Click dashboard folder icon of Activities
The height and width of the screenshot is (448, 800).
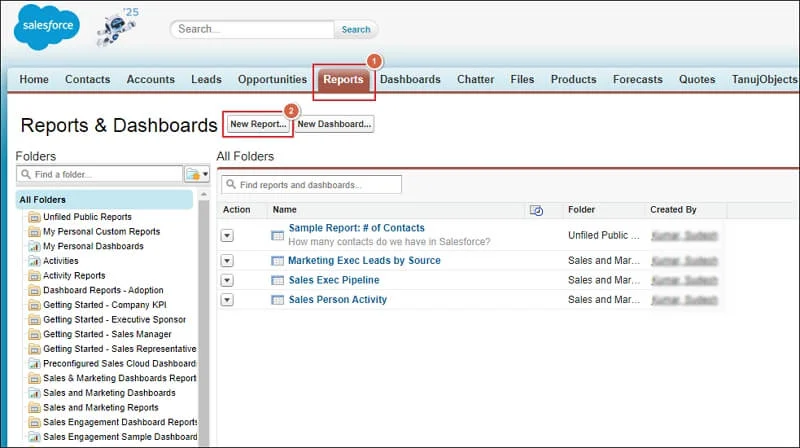pos(34,261)
